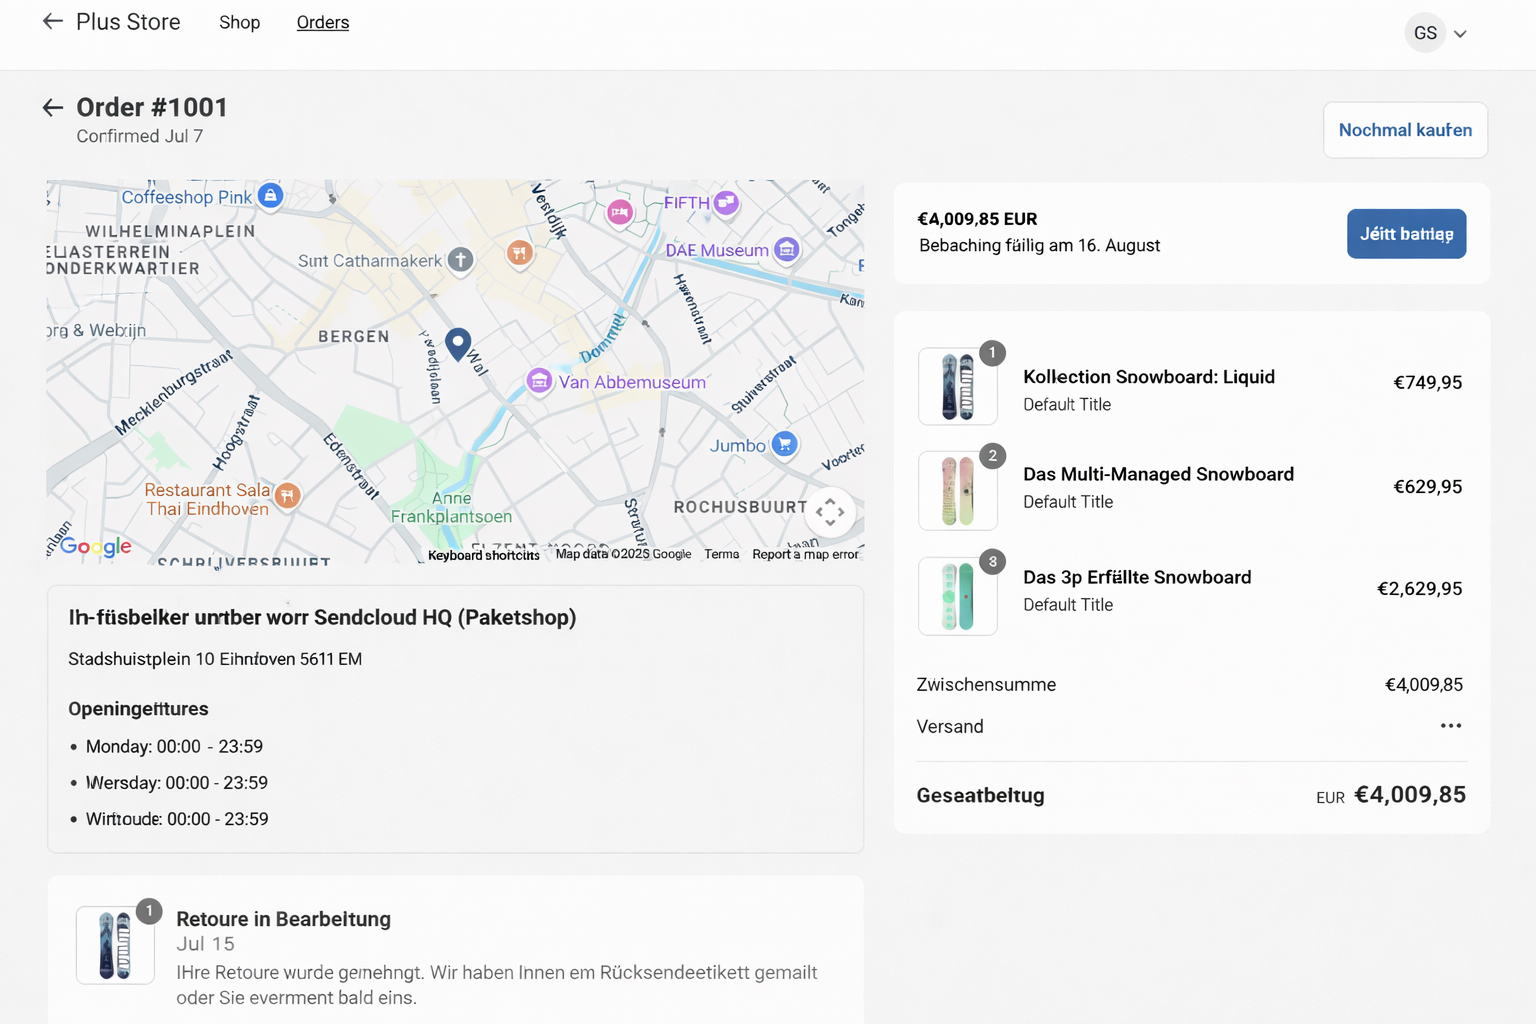Select the DAE Museum map icon
The width and height of the screenshot is (1536, 1024).
(787, 249)
